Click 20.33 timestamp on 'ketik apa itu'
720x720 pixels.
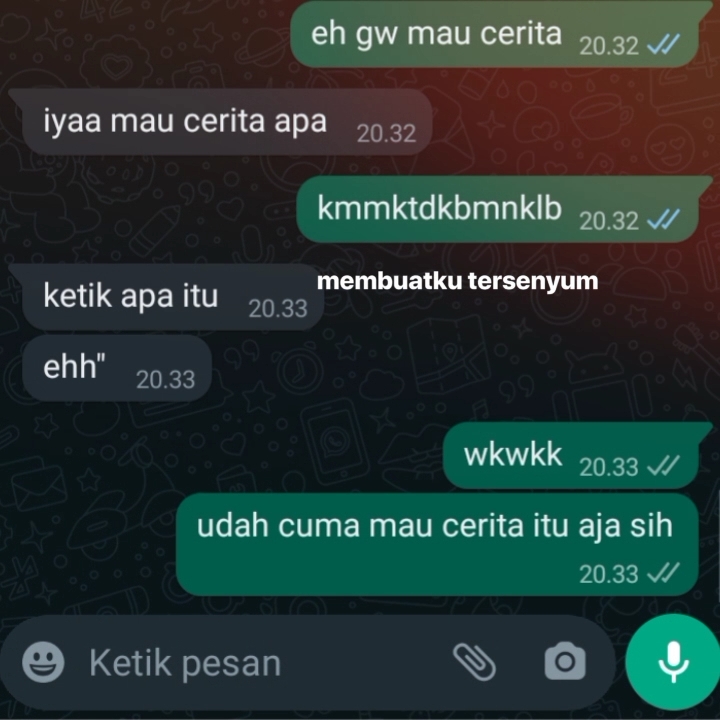[x=278, y=309]
